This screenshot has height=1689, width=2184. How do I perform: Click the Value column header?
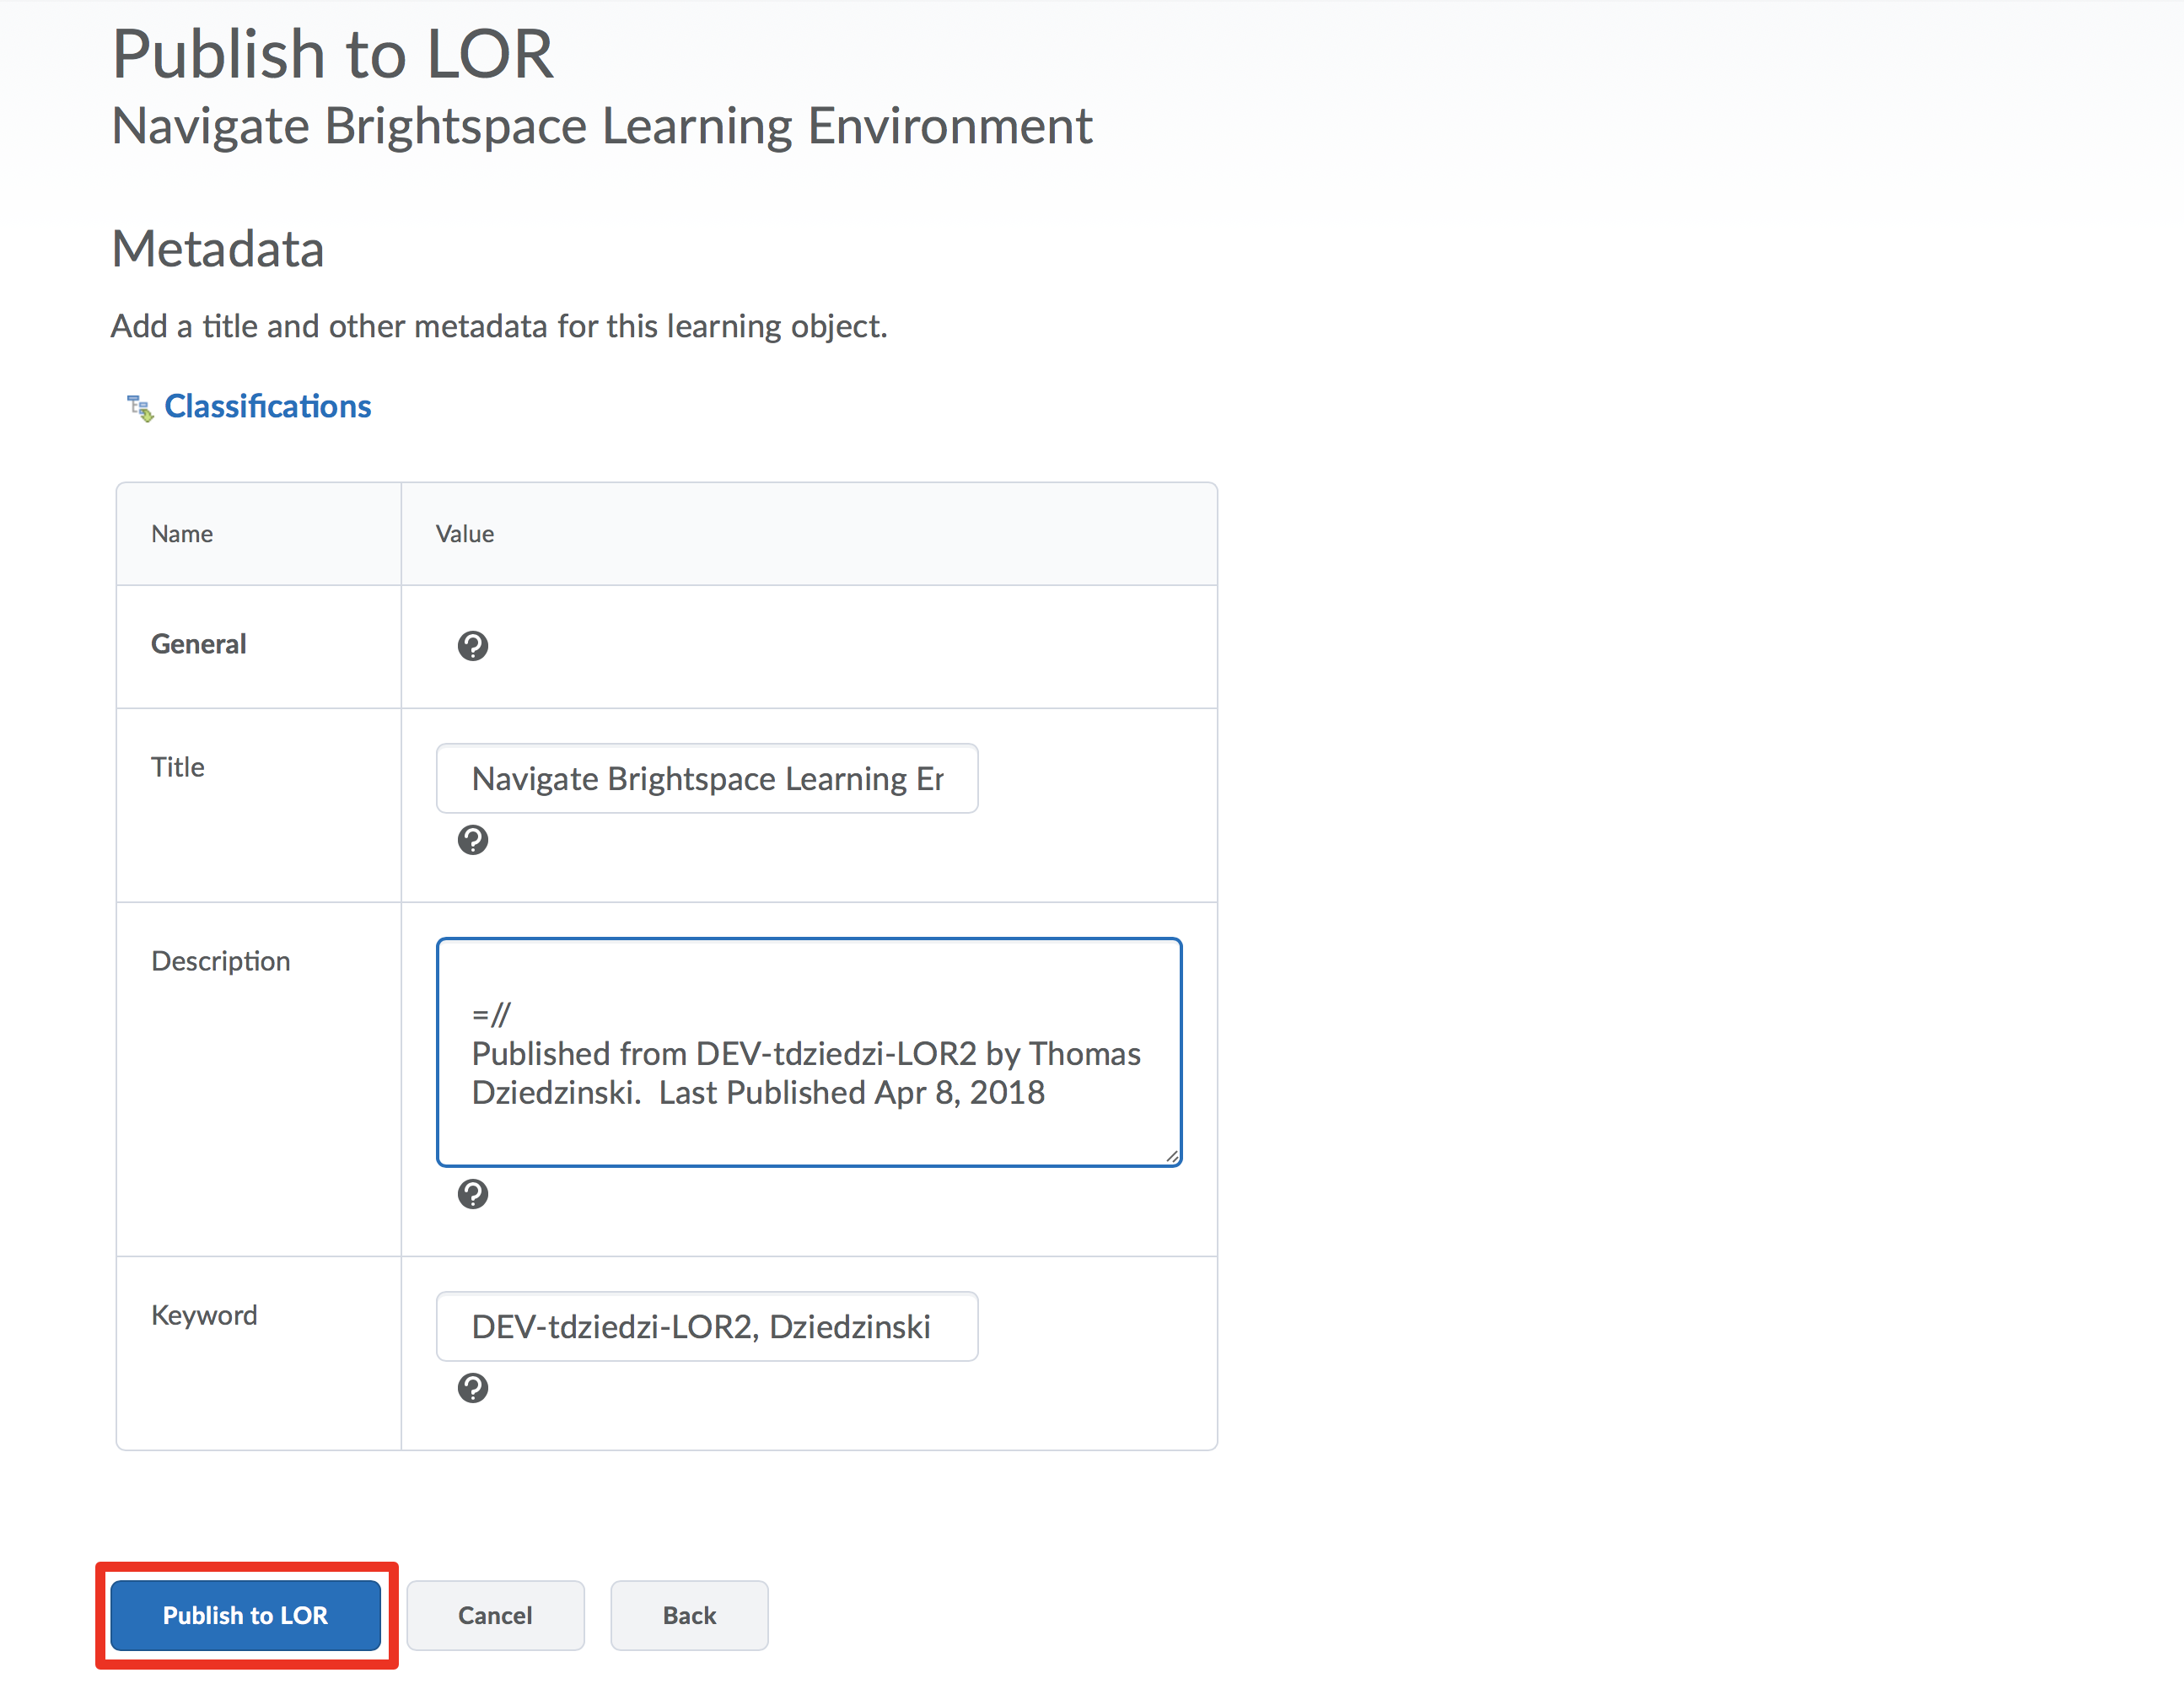pyautogui.click(x=465, y=534)
